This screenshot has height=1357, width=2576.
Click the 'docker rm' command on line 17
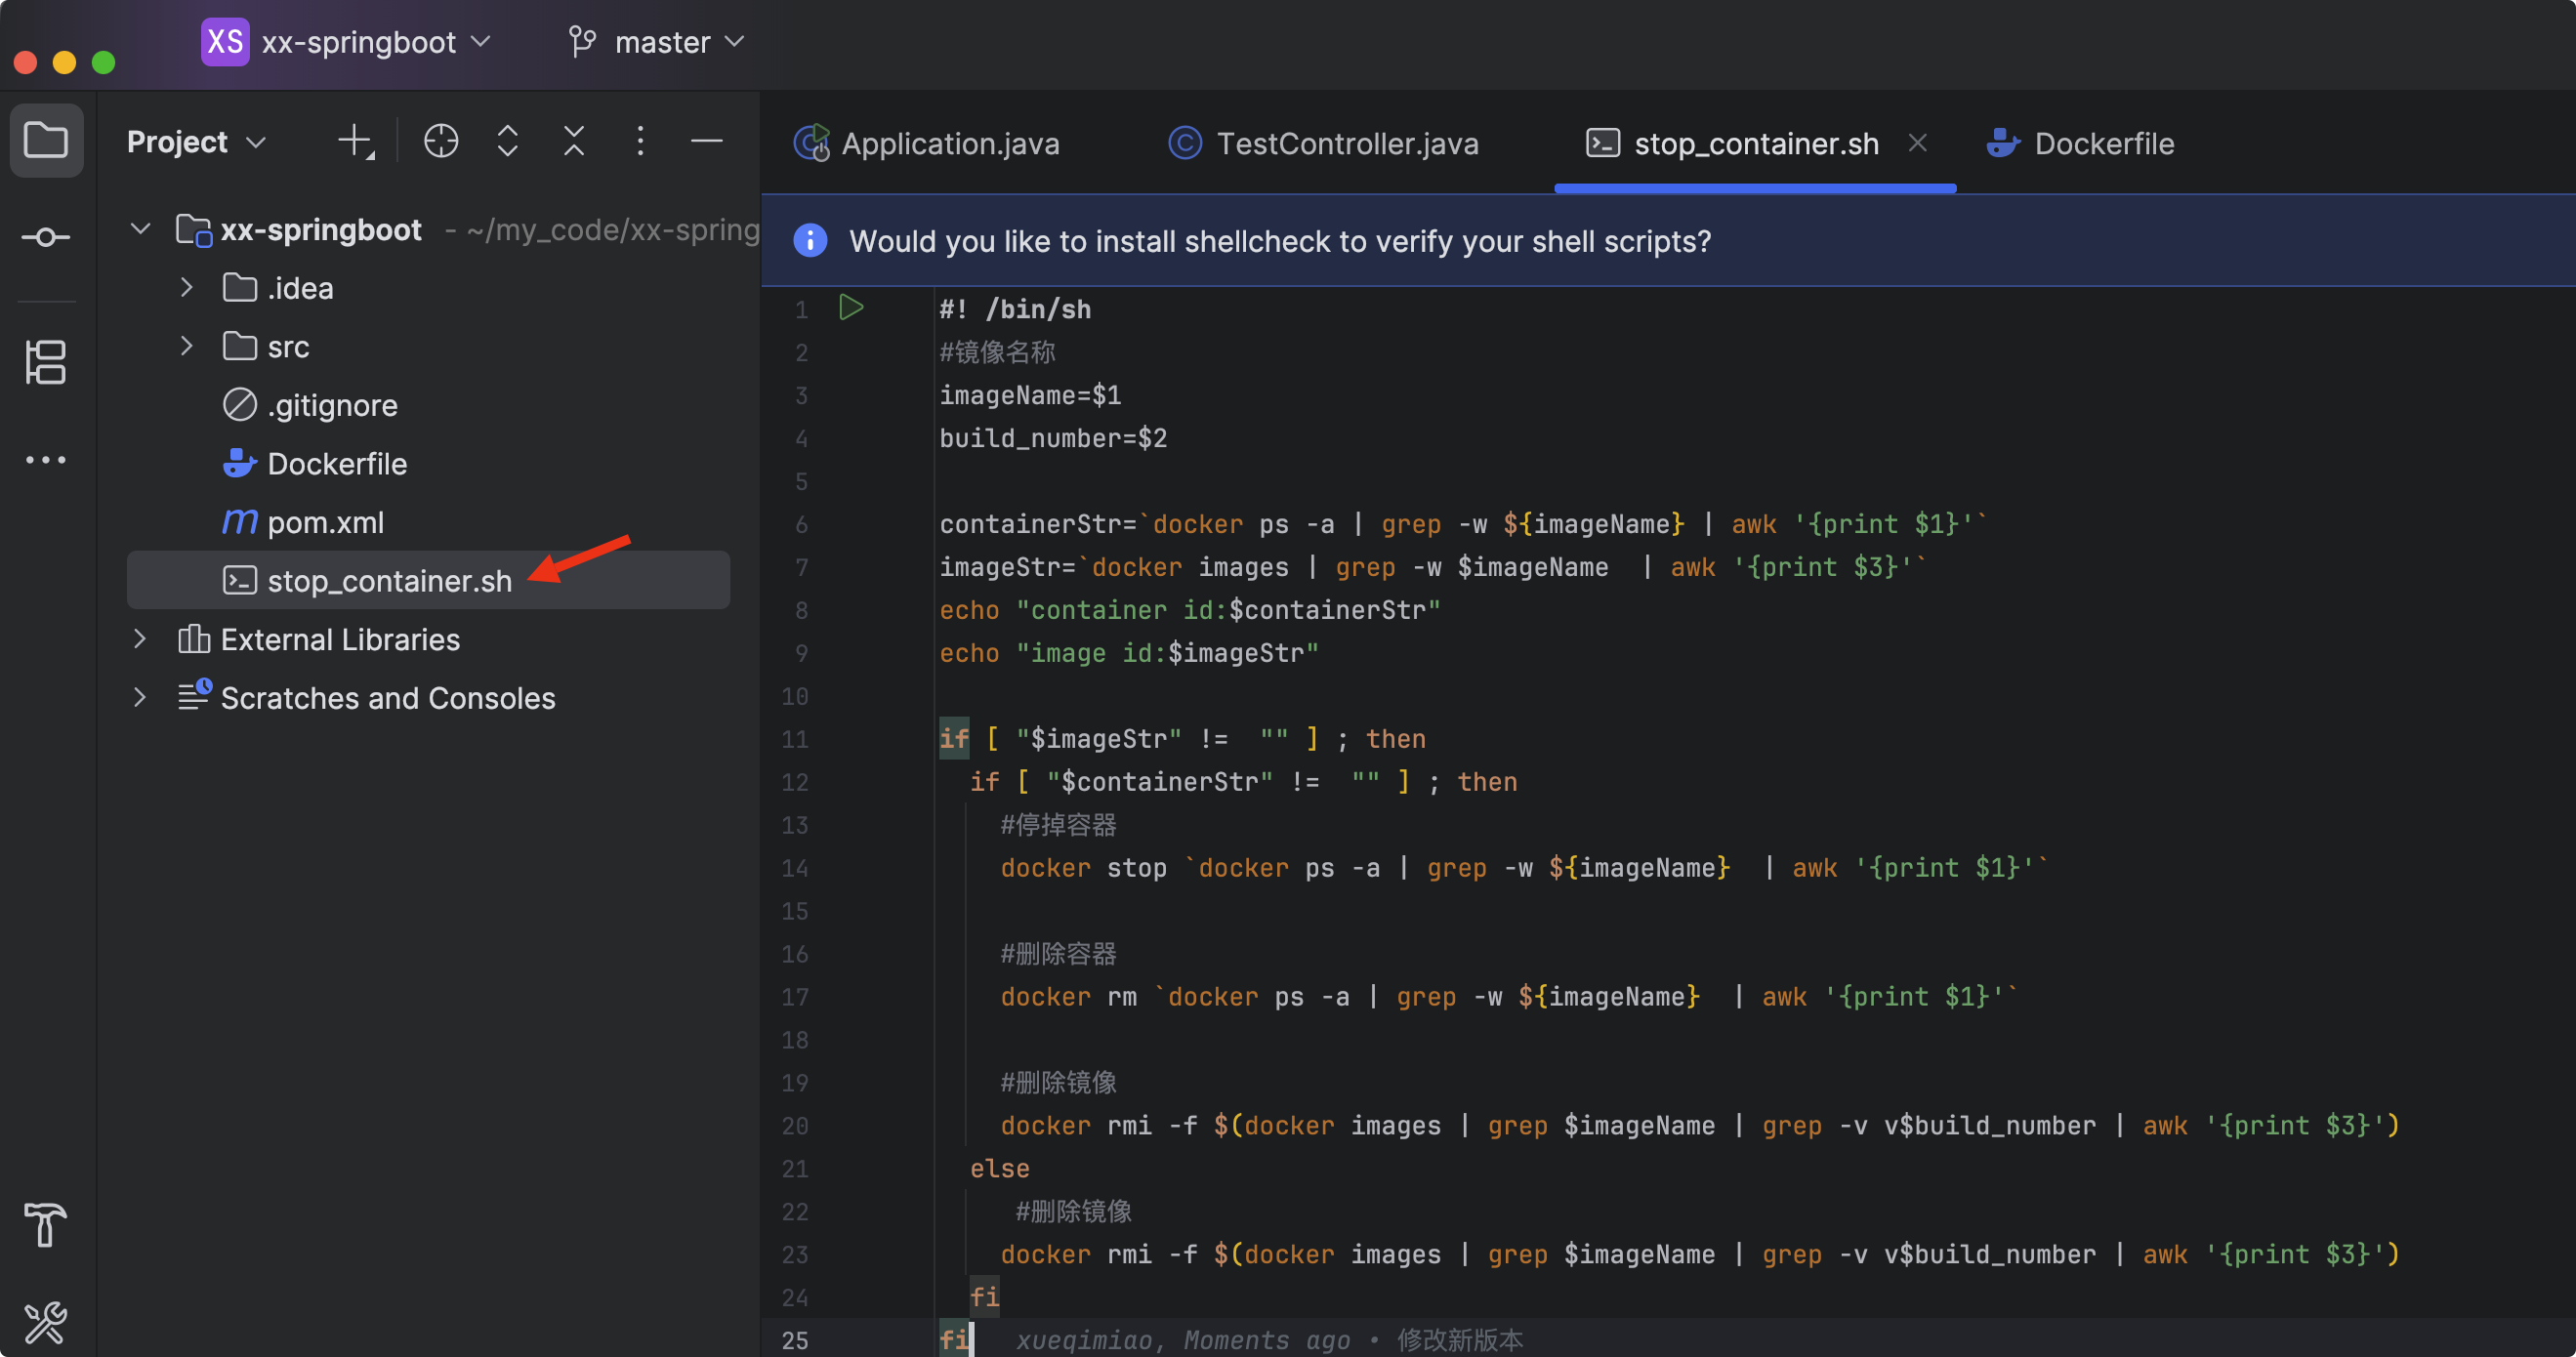pos(1069,997)
